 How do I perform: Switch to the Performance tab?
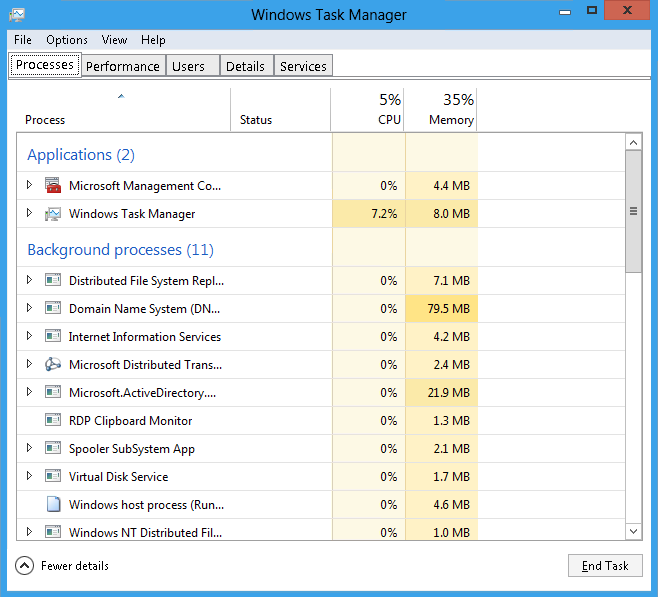tap(123, 66)
